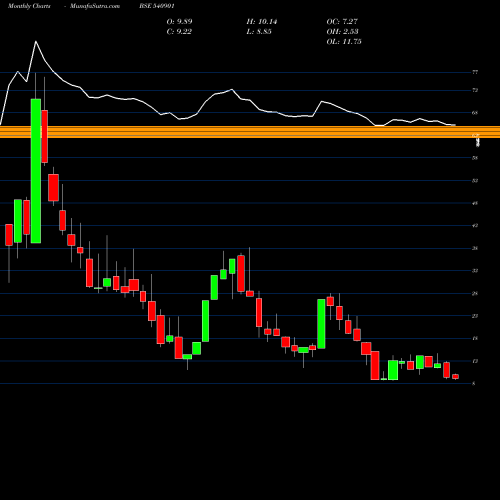Click the 18 price axis label
Image resolution: width=500 pixels, height=500 pixels.
pos(475,338)
